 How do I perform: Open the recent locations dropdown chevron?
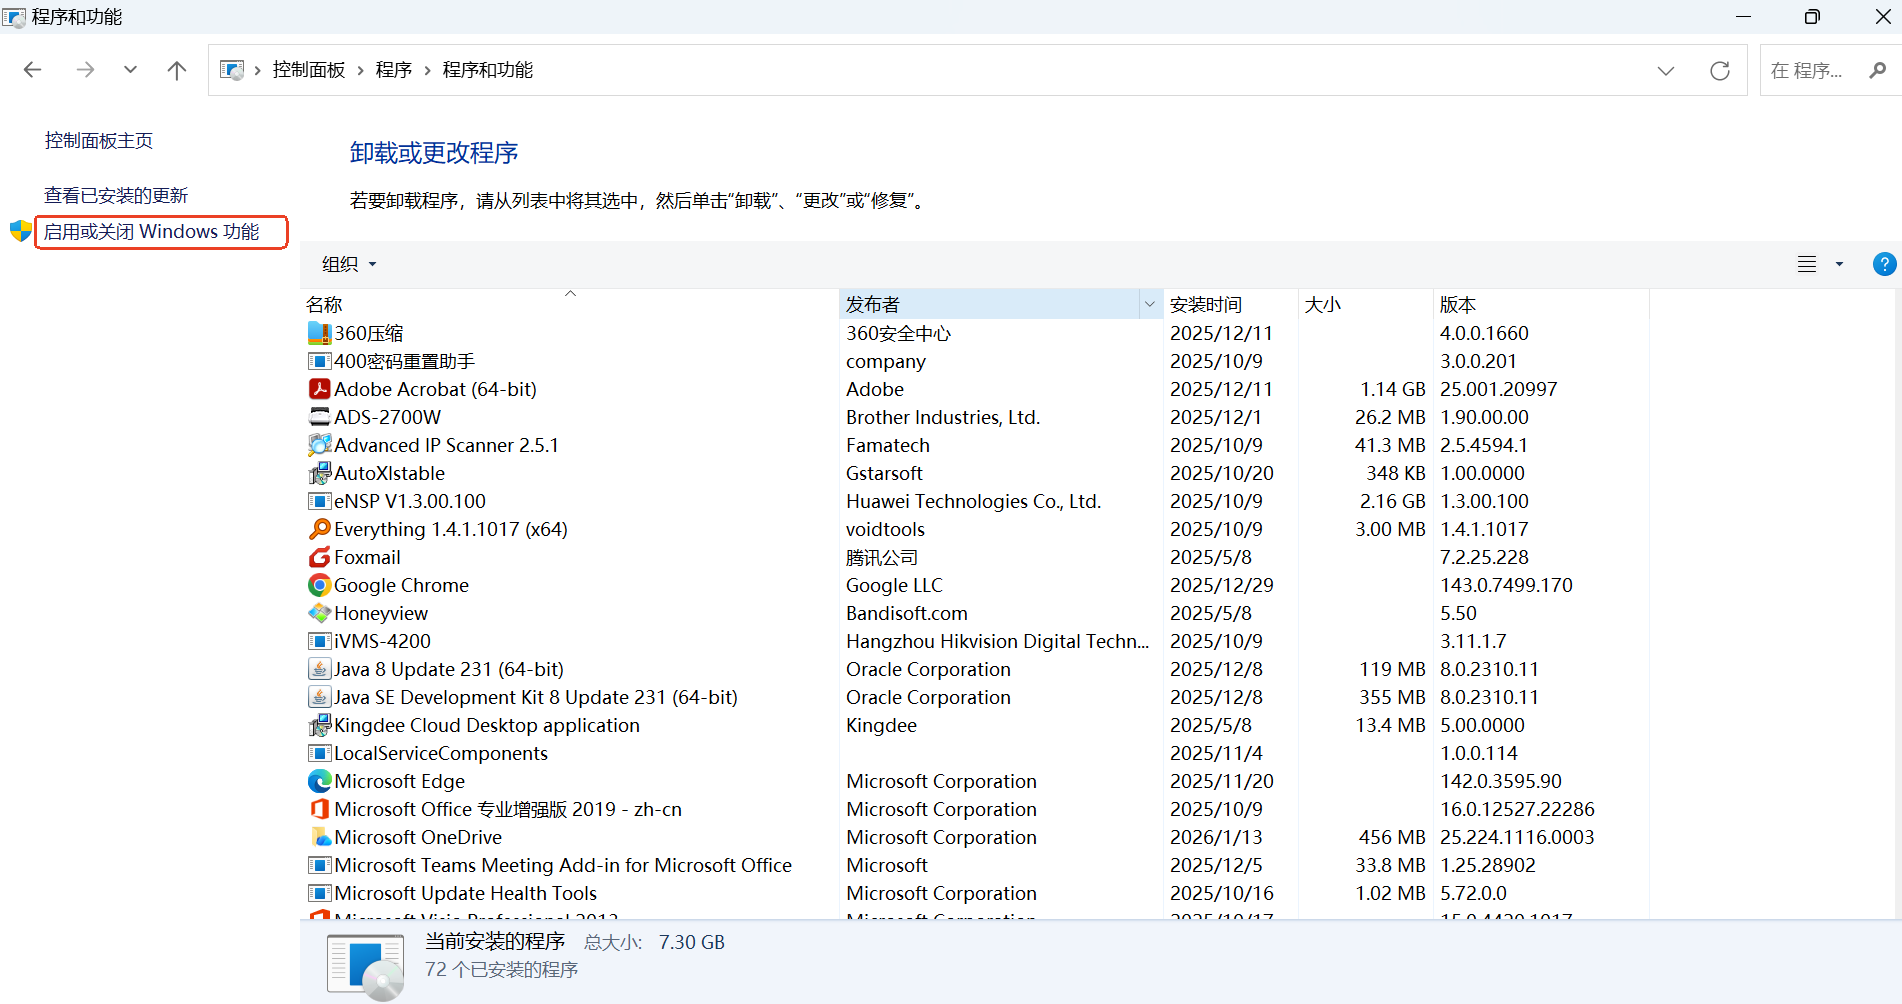(x=130, y=70)
